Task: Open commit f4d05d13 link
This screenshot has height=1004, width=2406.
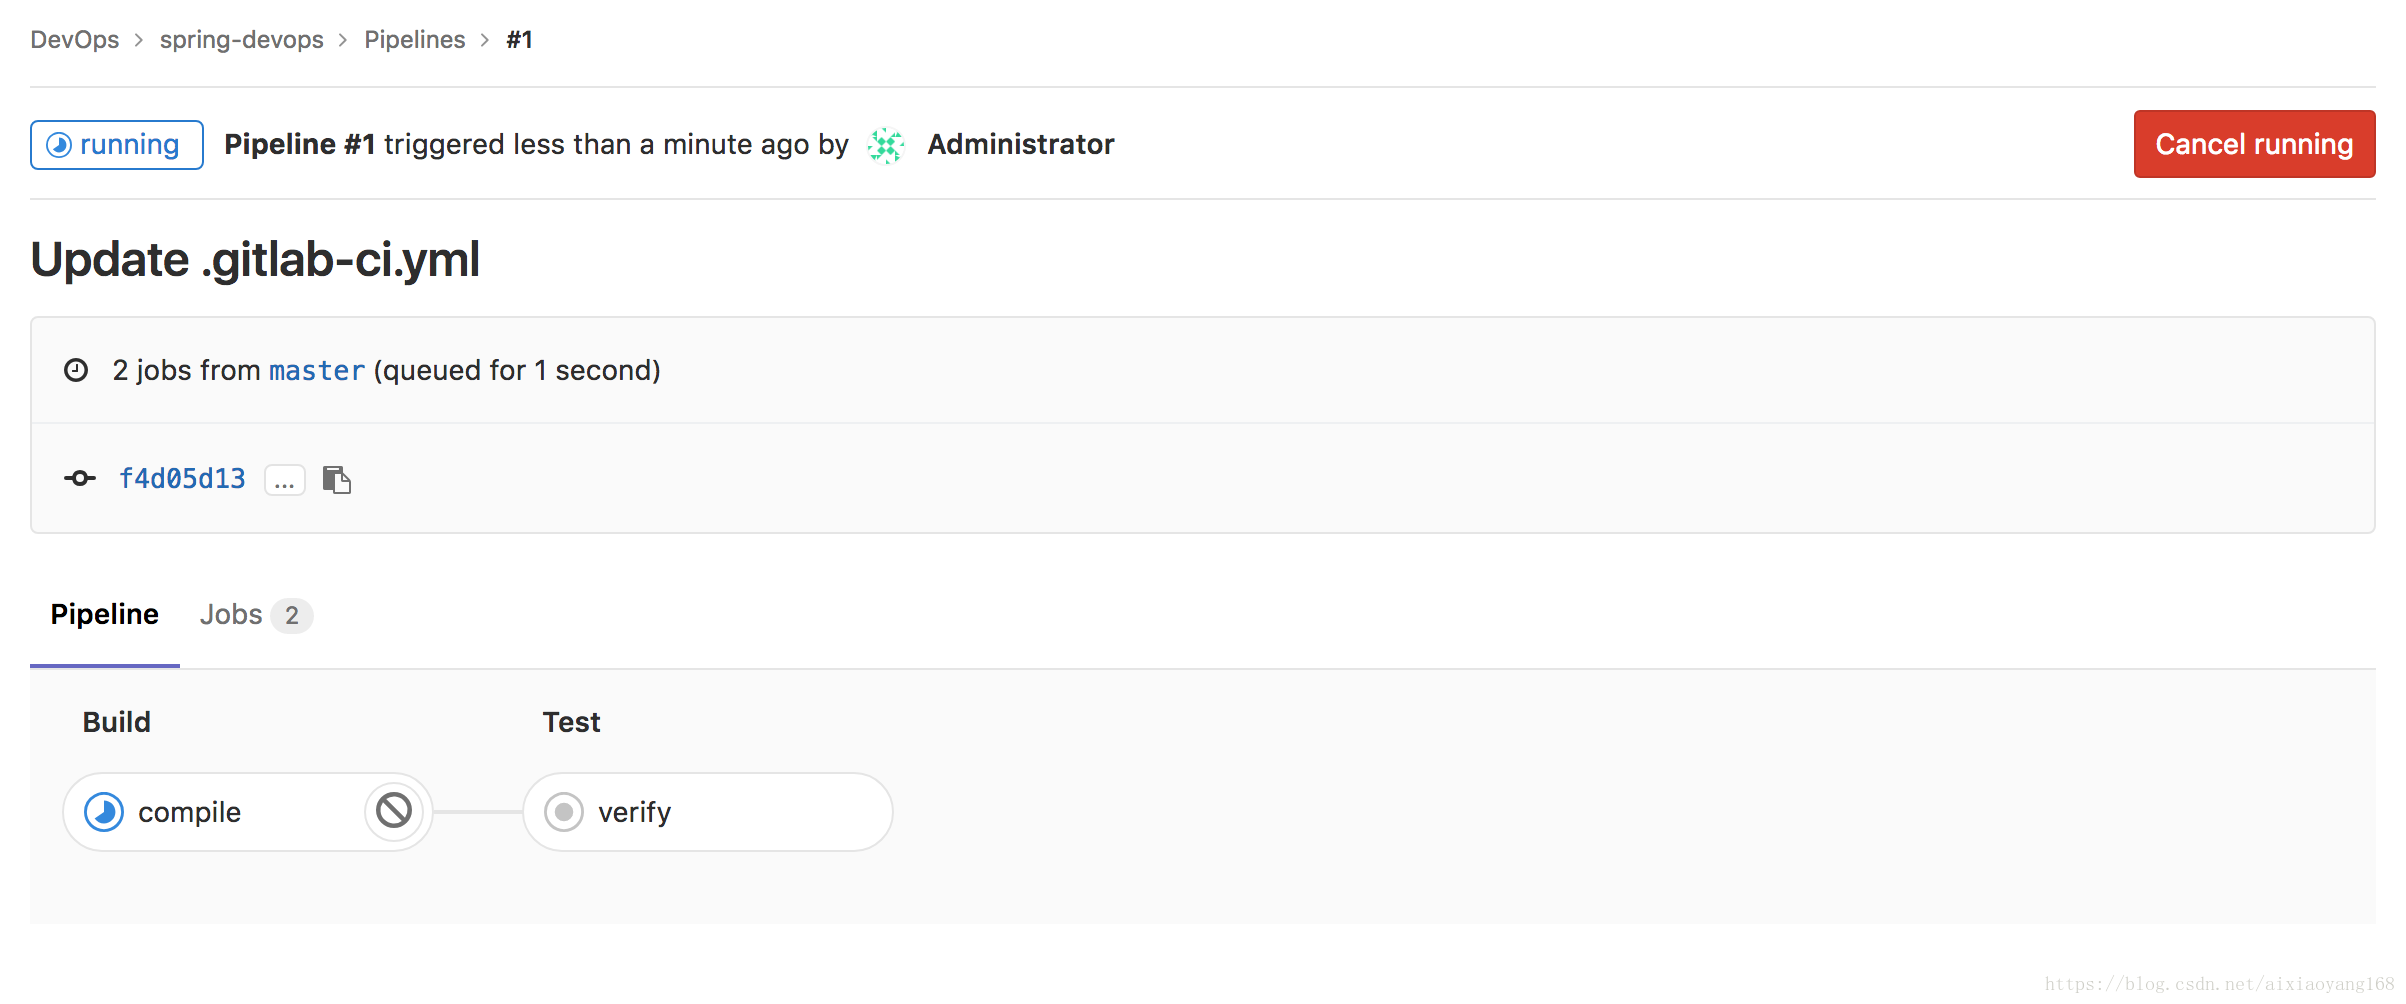Action: 182,479
